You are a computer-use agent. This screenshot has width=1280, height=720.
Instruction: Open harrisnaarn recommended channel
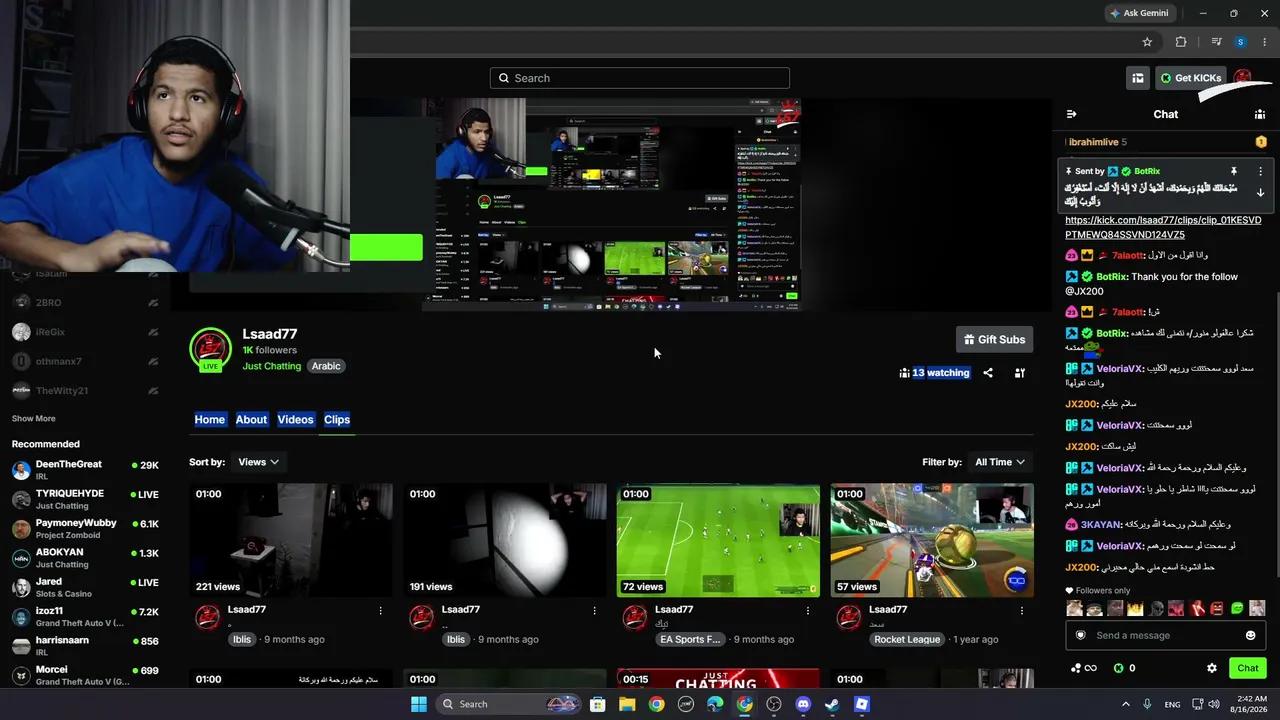point(85,646)
